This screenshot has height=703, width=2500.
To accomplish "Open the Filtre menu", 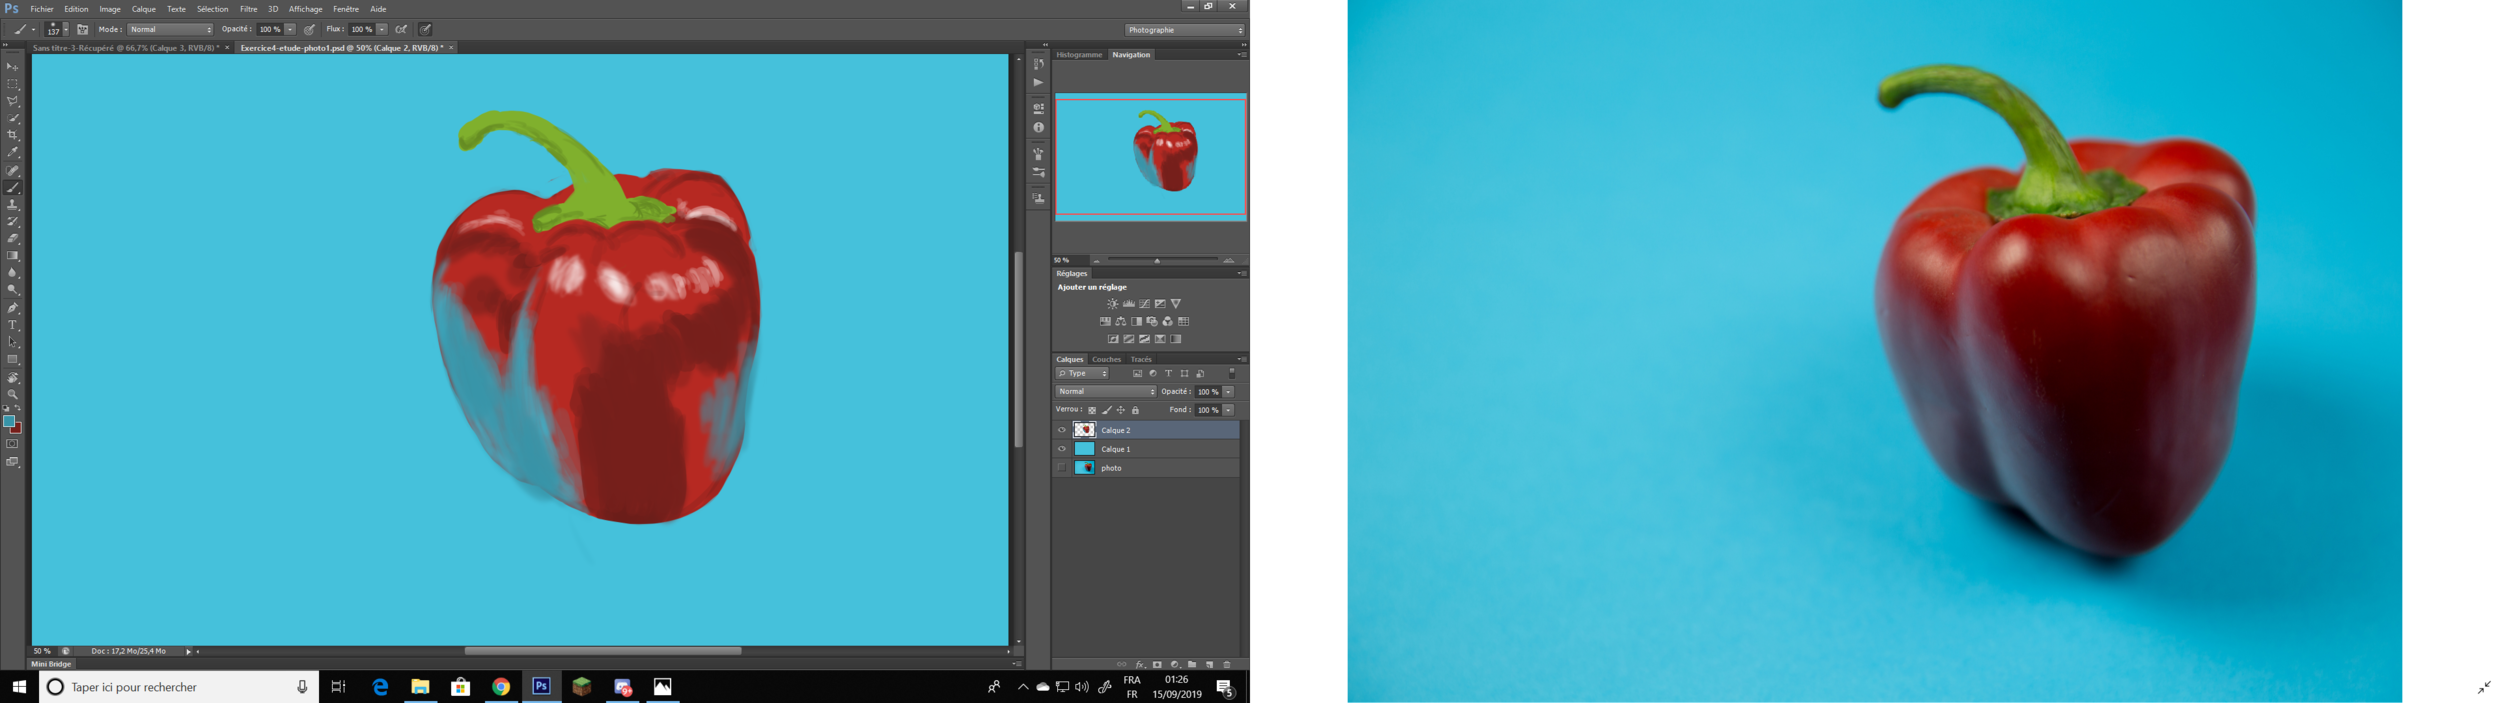I will (249, 9).
